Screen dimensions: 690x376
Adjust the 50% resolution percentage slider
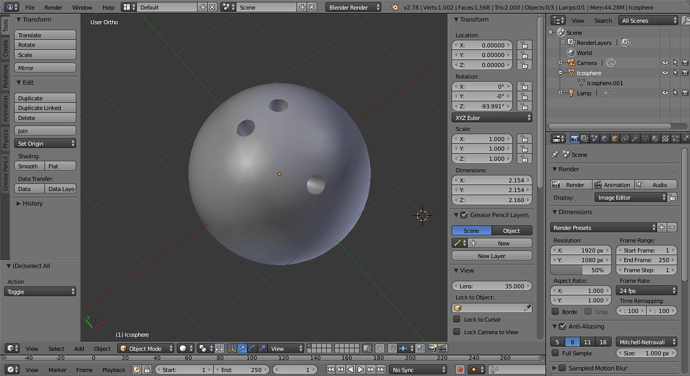coord(581,270)
